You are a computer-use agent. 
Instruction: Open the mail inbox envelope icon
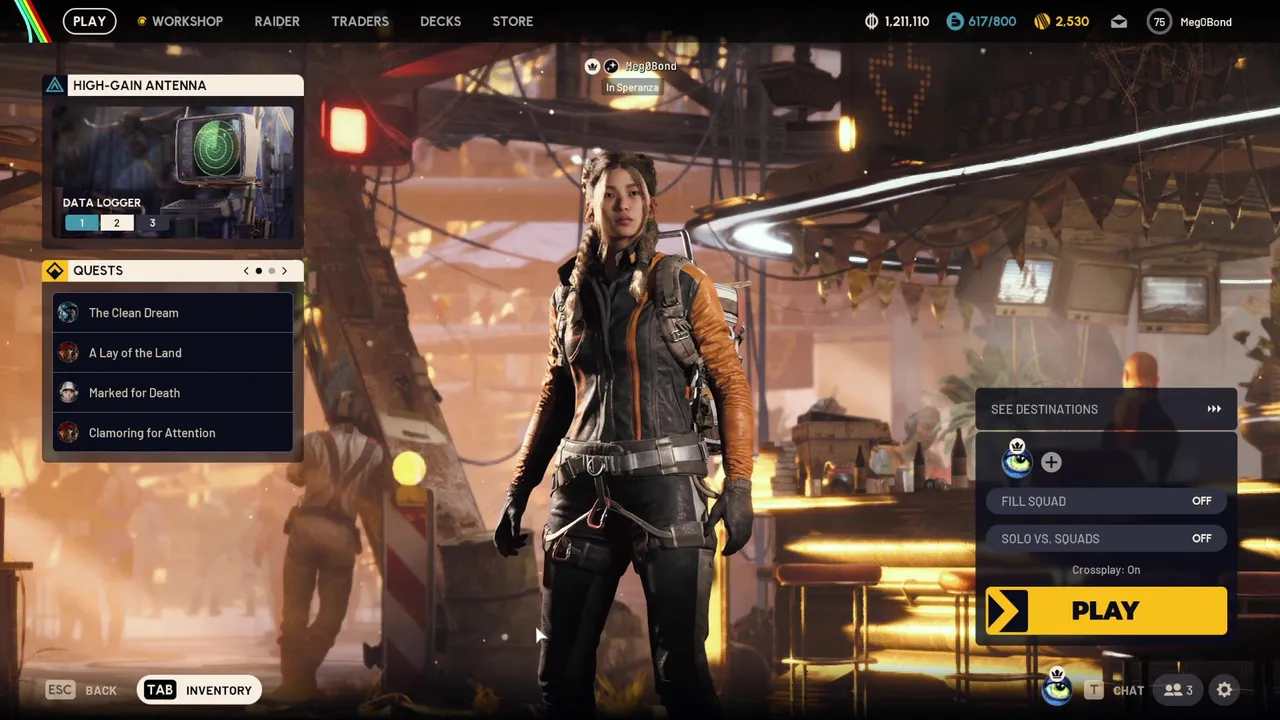(x=1119, y=21)
